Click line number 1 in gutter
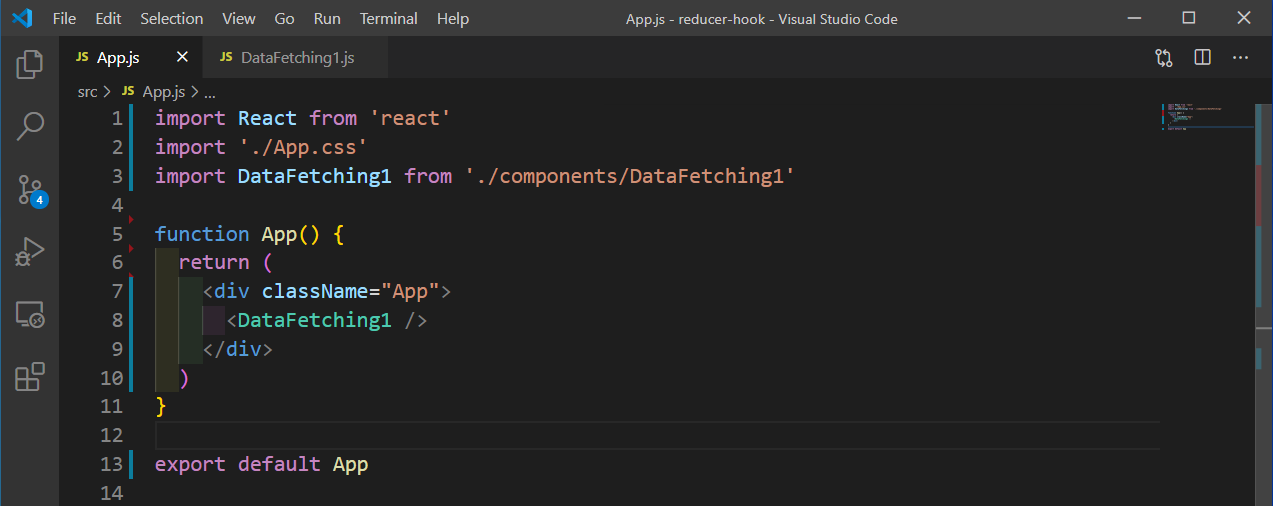 point(117,118)
